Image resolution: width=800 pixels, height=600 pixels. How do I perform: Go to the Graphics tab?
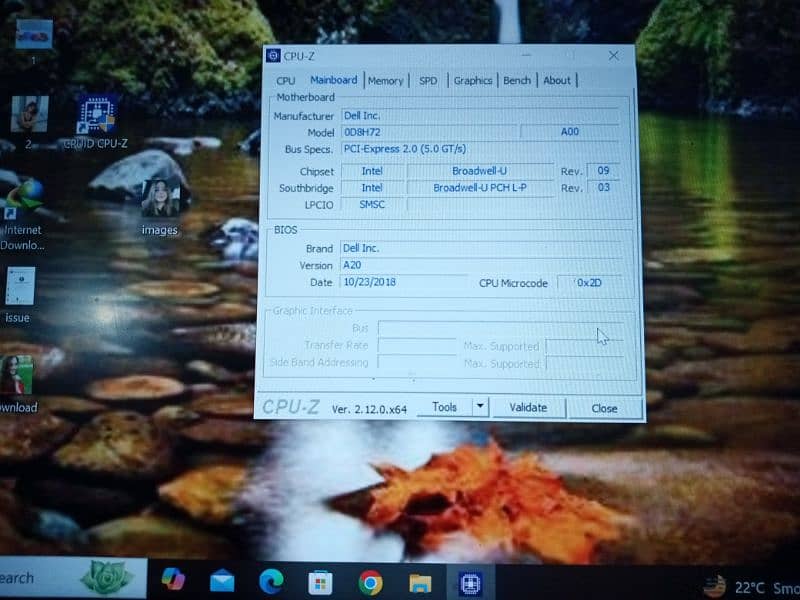click(473, 80)
